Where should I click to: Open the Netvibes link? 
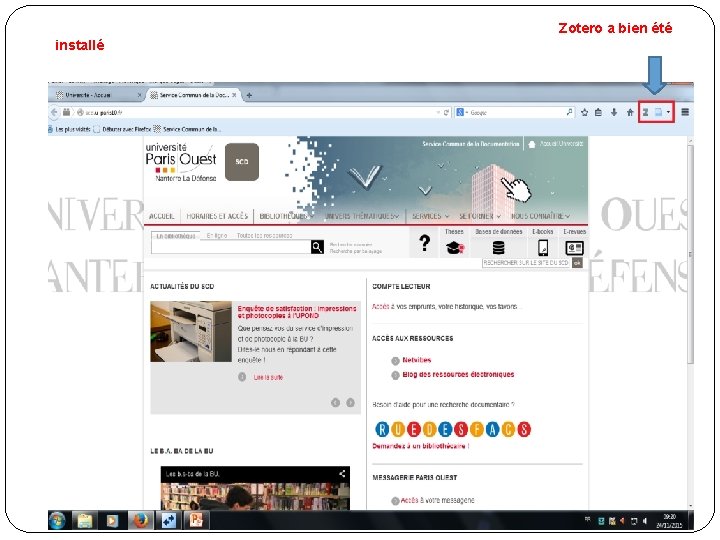pos(416,360)
